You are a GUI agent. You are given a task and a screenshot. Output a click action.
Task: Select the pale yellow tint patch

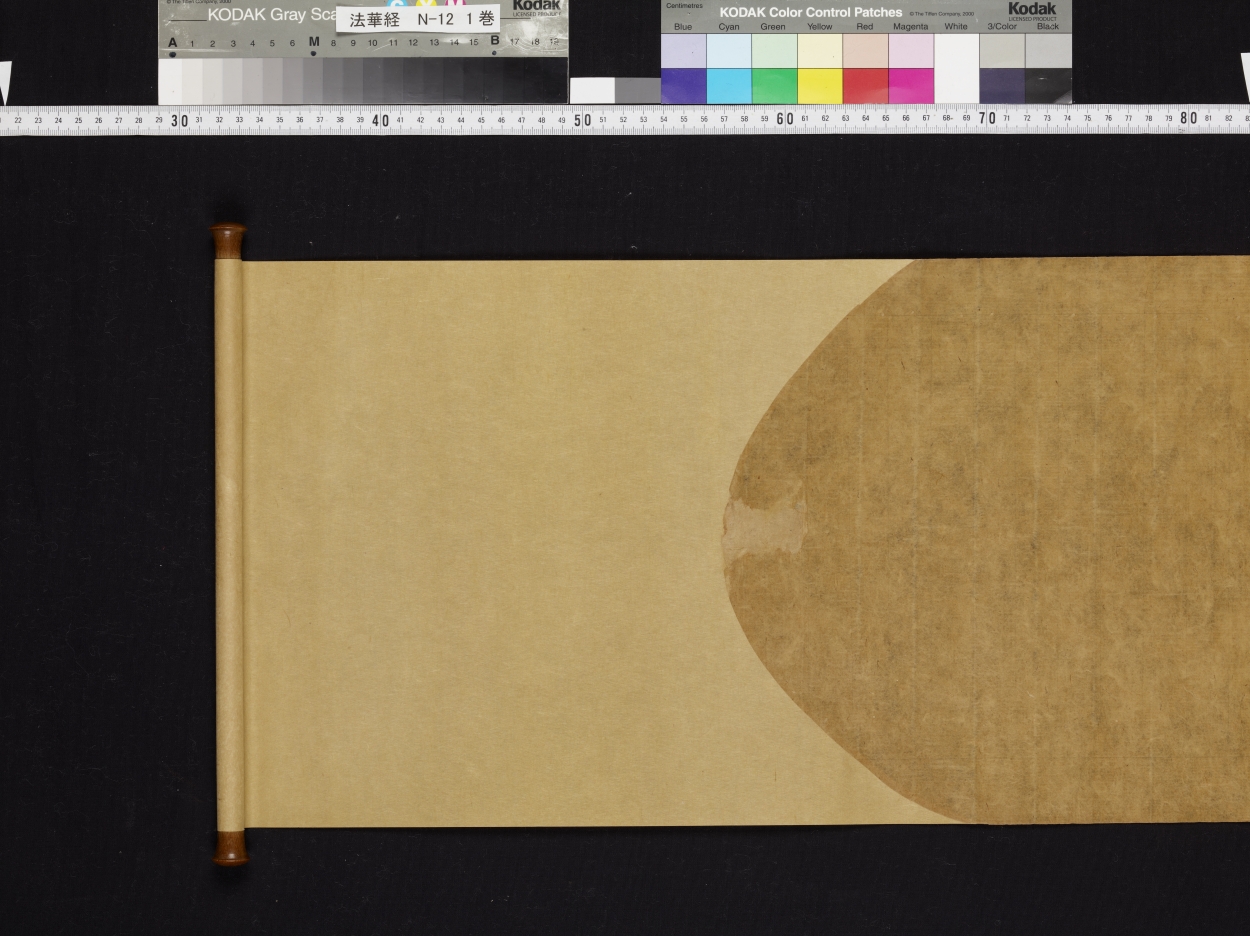[820, 51]
